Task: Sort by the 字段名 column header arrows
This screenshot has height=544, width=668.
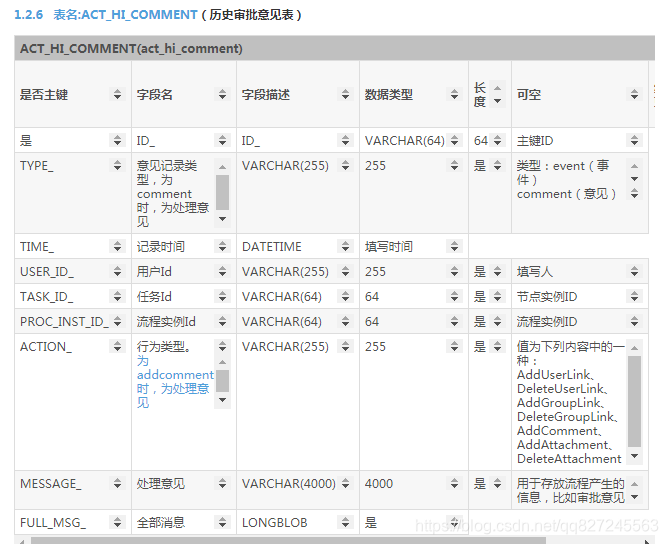Action: 222,94
